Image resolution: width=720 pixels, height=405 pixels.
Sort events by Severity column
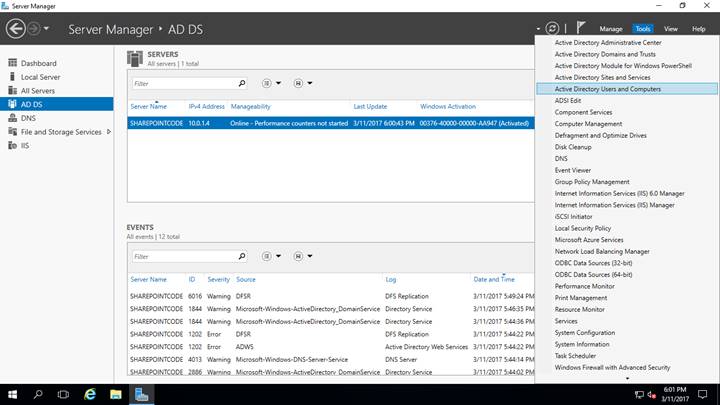pyautogui.click(x=218, y=279)
